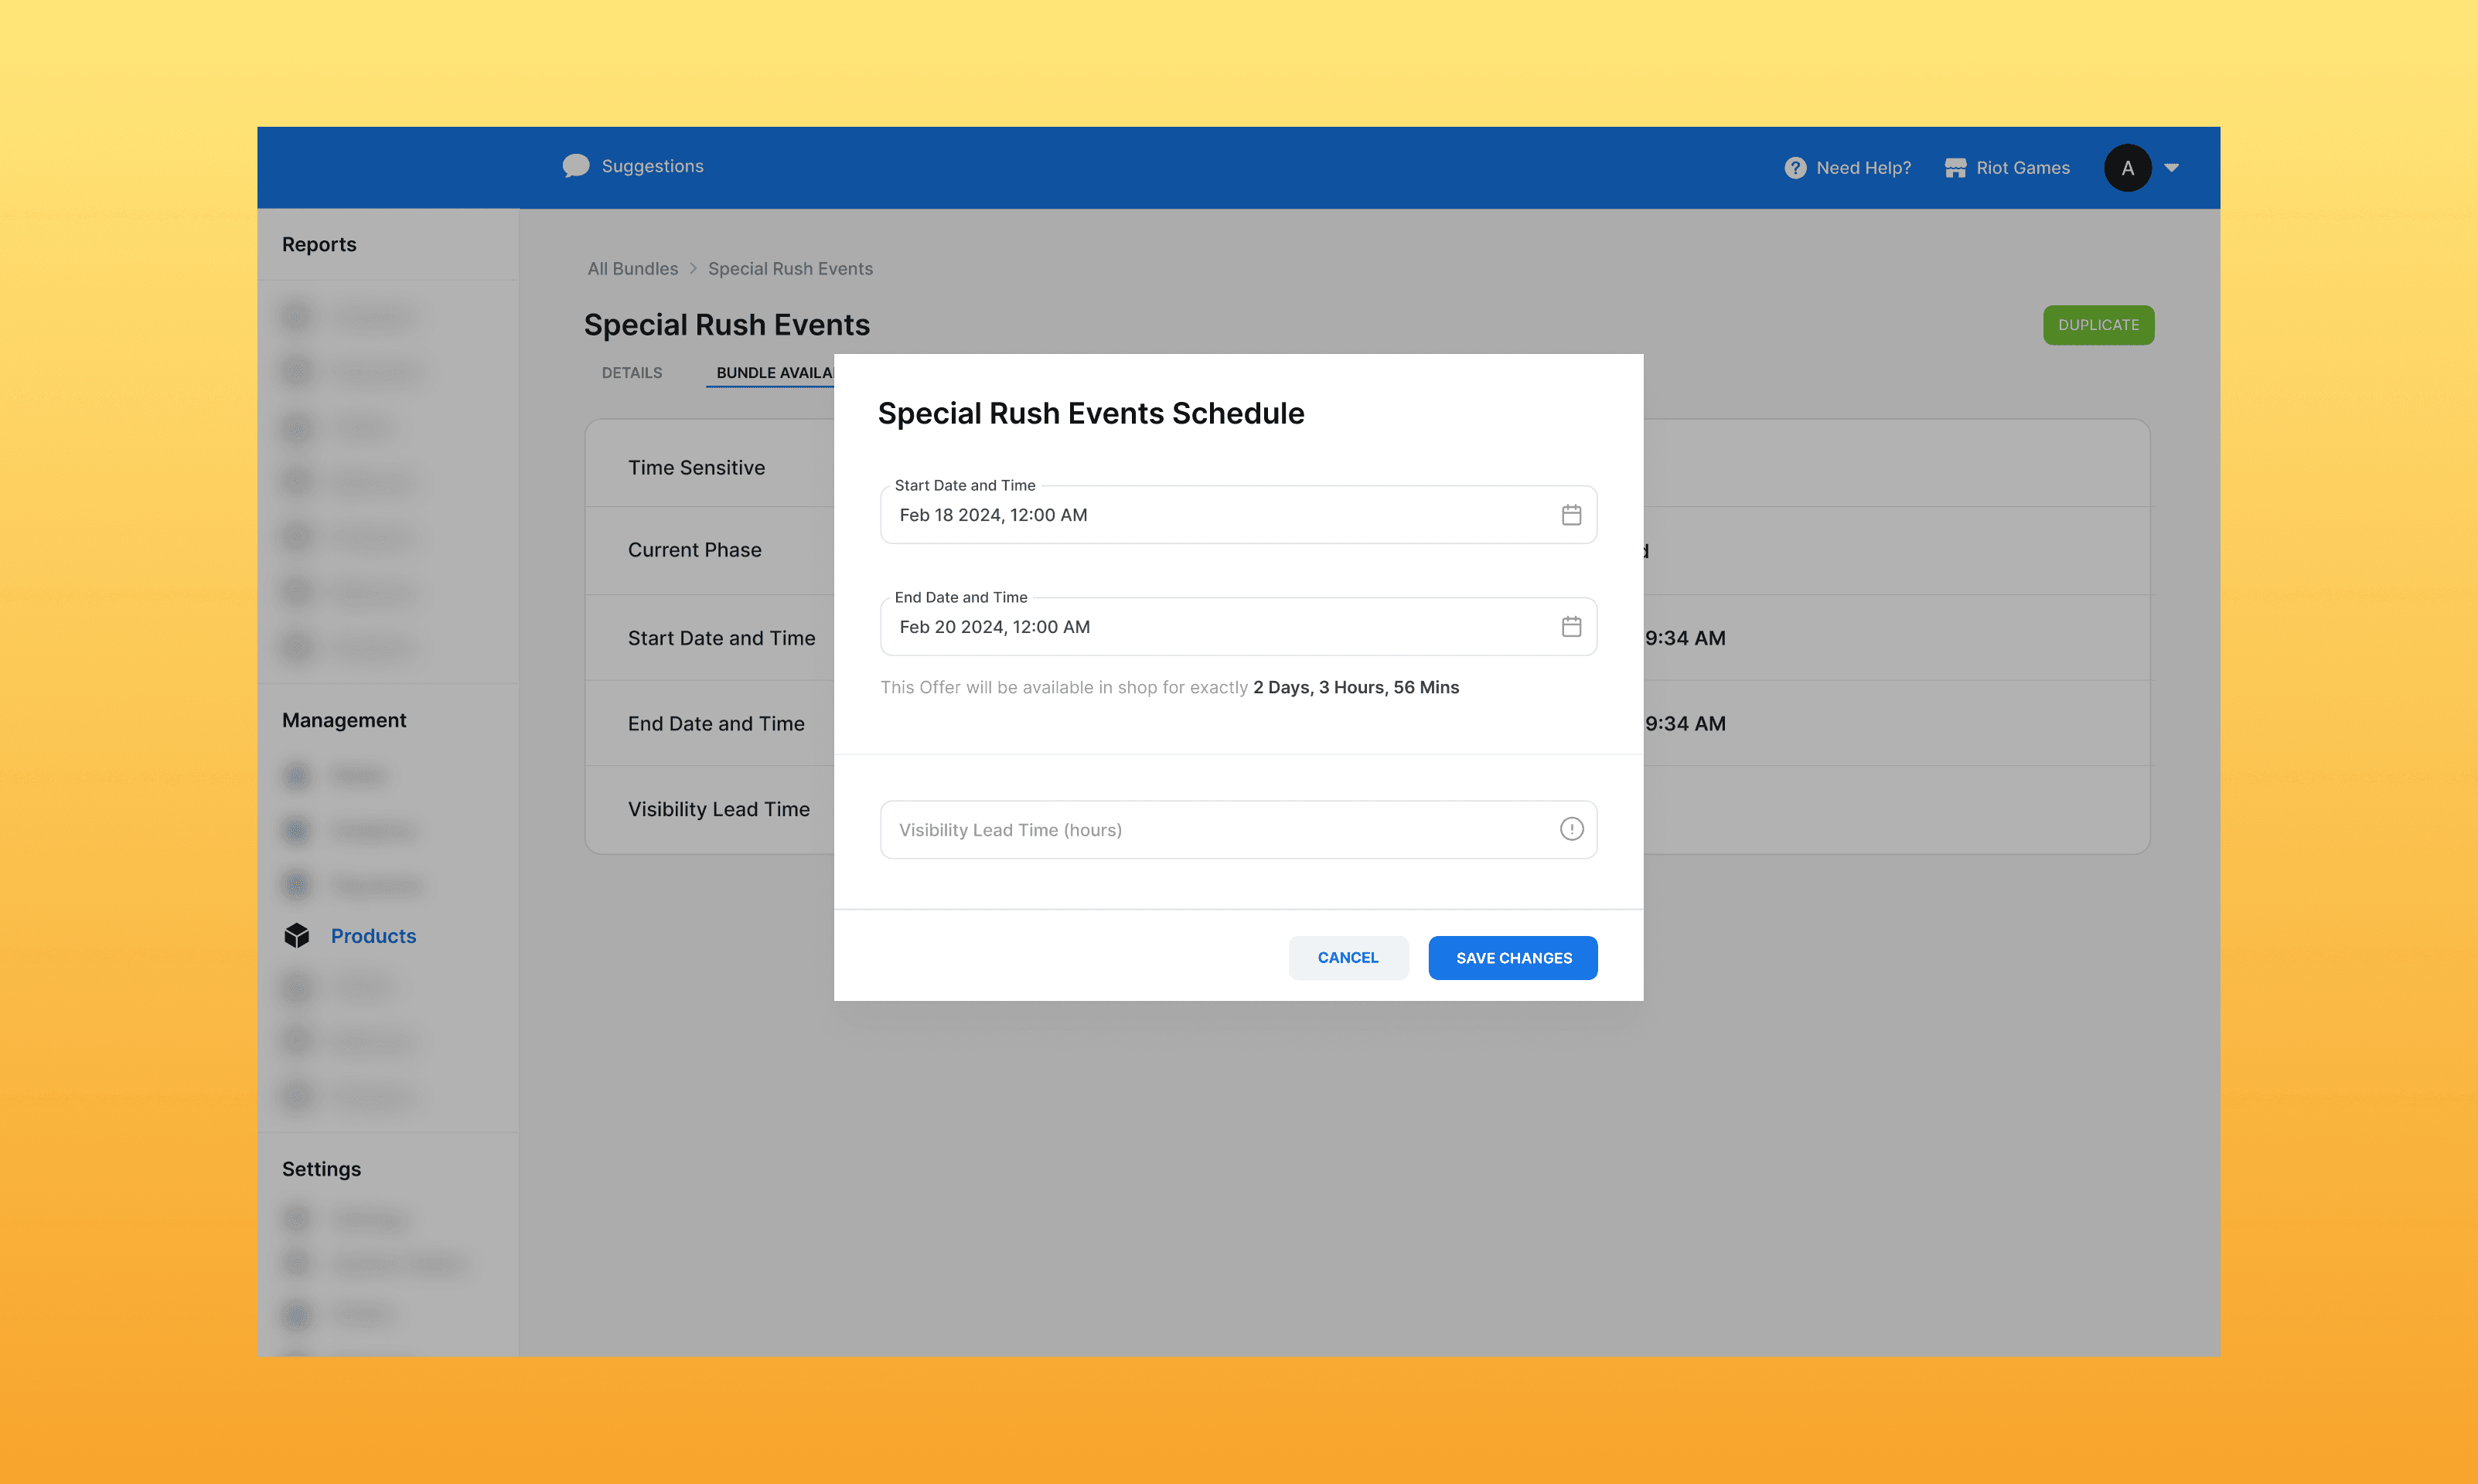Screen dimensions: 2478x1484
Task: Open the End Date calendar picker icon
Action: point(1571,627)
